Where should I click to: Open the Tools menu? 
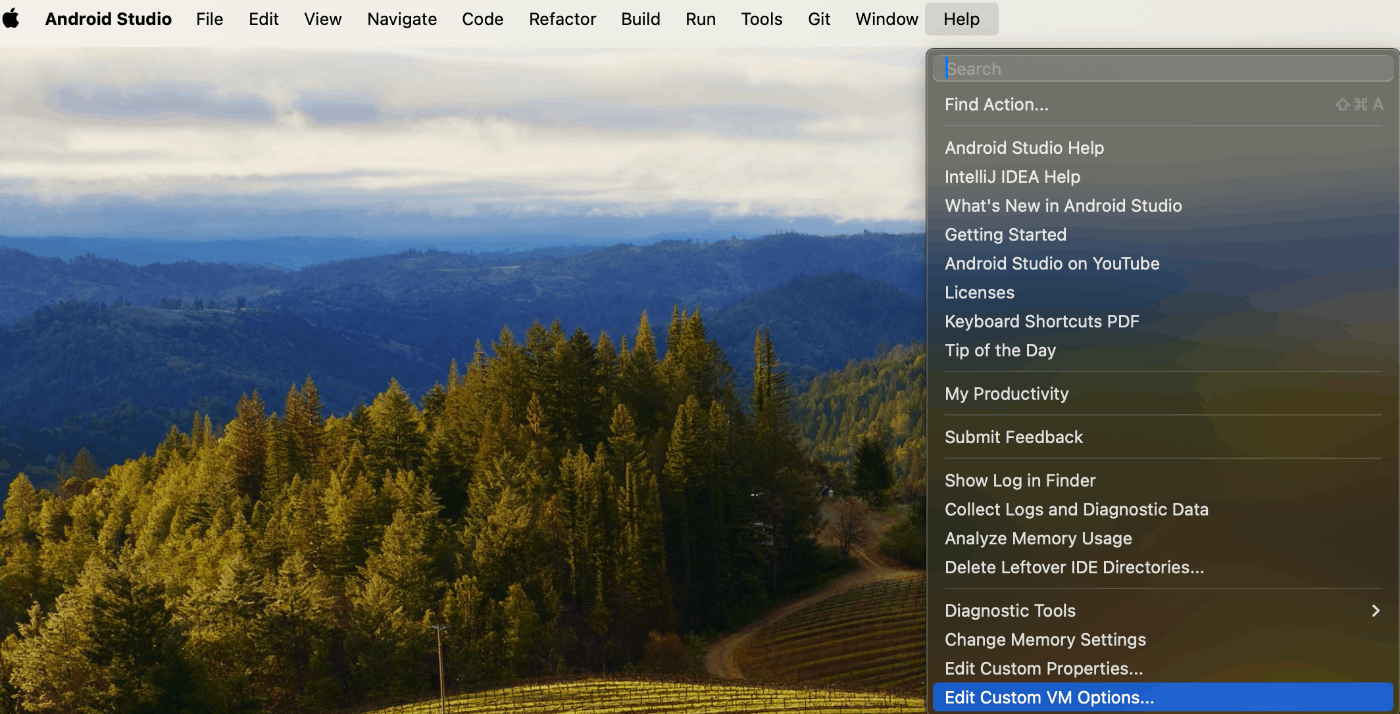pyautogui.click(x=761, y=19)
